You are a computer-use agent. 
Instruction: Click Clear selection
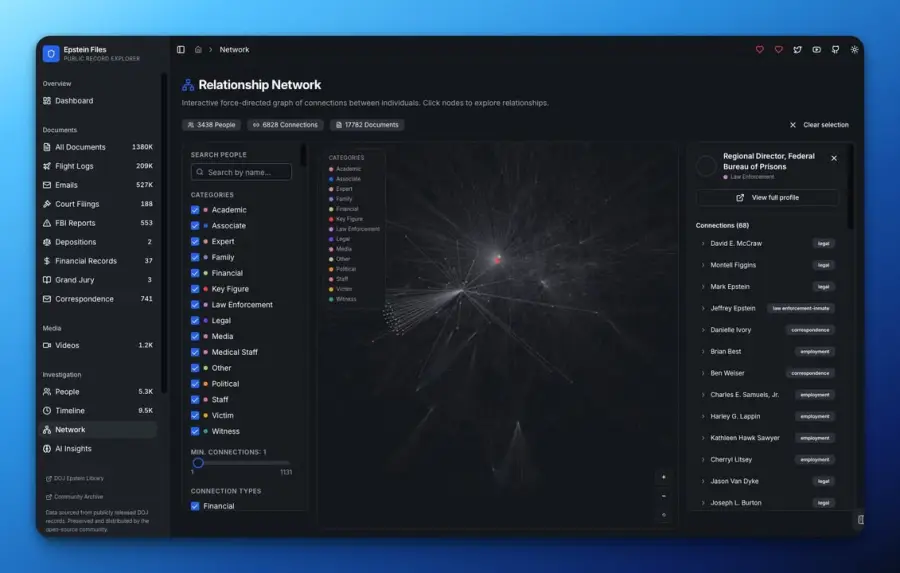coord(819,125)
